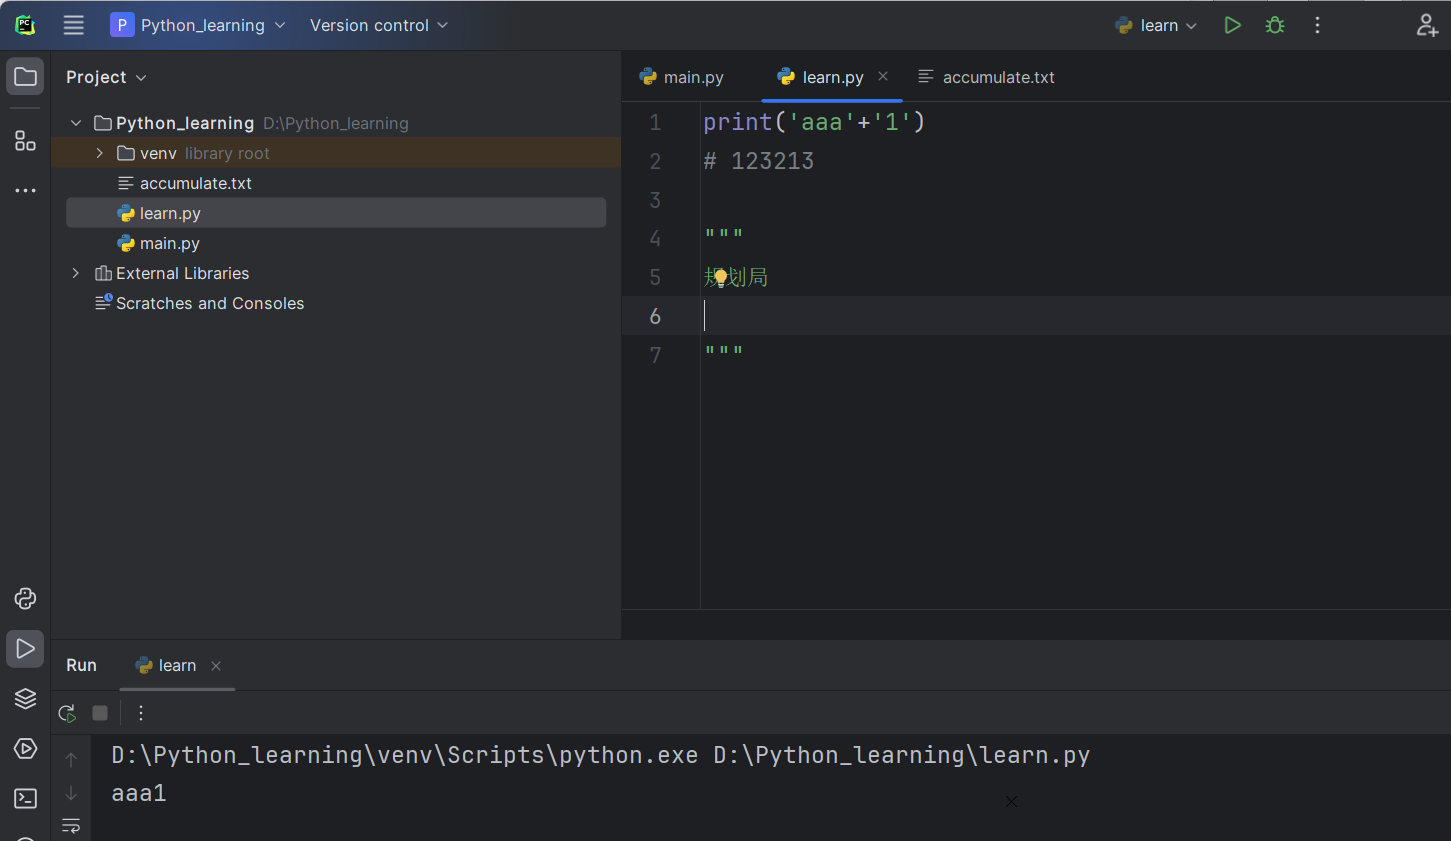Switch to the accumulate.txt tab
The image size is (1451, 841).
pos(986,77)
